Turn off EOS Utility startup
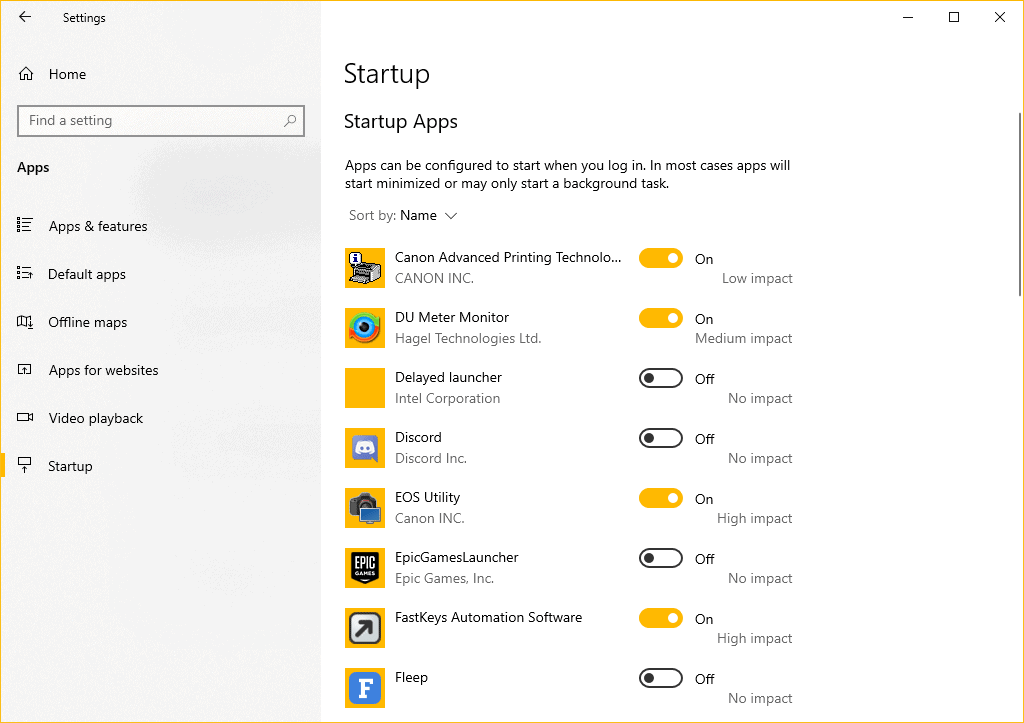The height and width of the screenshot is (723, 1024). [661, 498]
